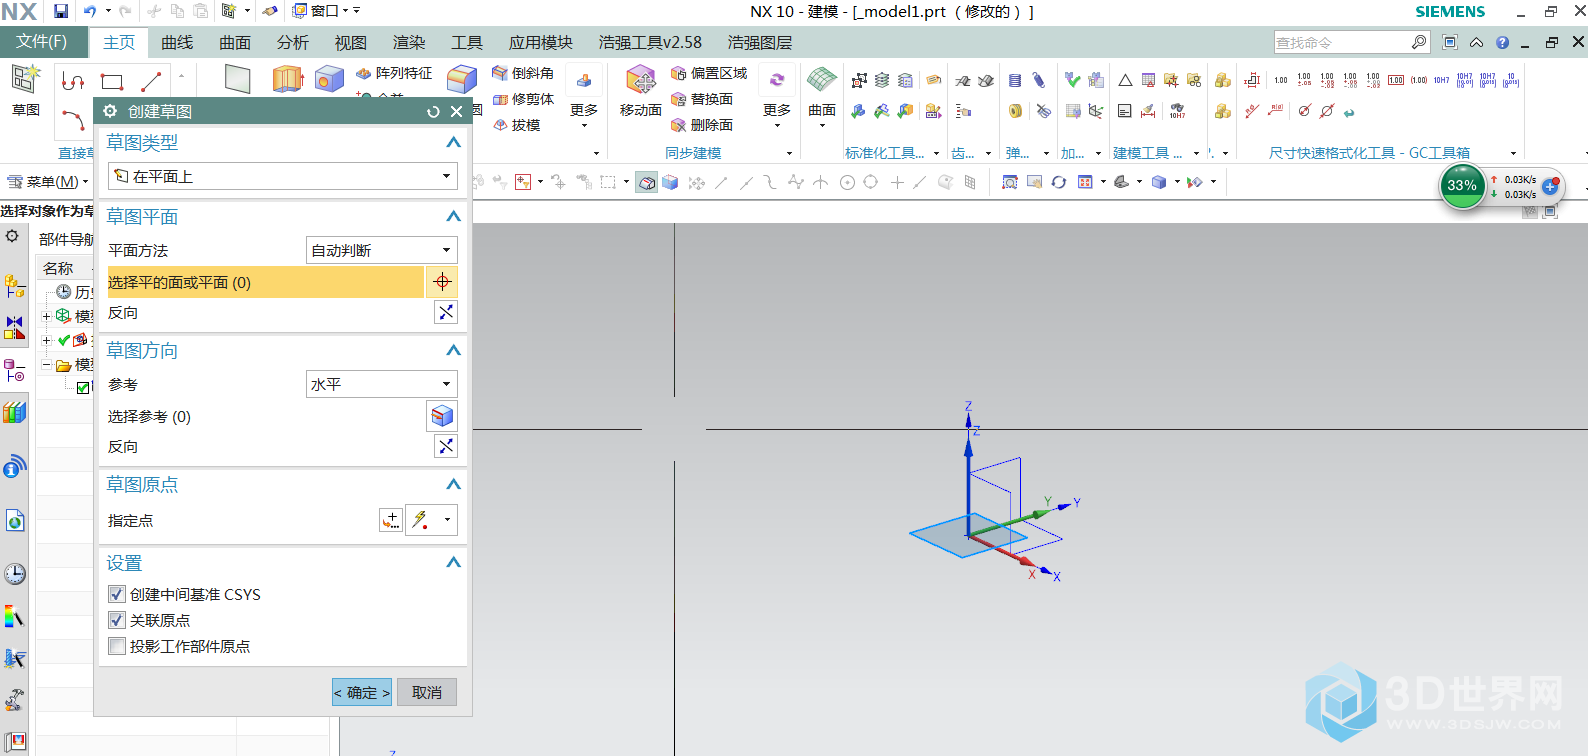This screenshot has width=1588, height=756.
Task: Click the constraint navigator sidebar icon
Action: click(x=14, y=328)
